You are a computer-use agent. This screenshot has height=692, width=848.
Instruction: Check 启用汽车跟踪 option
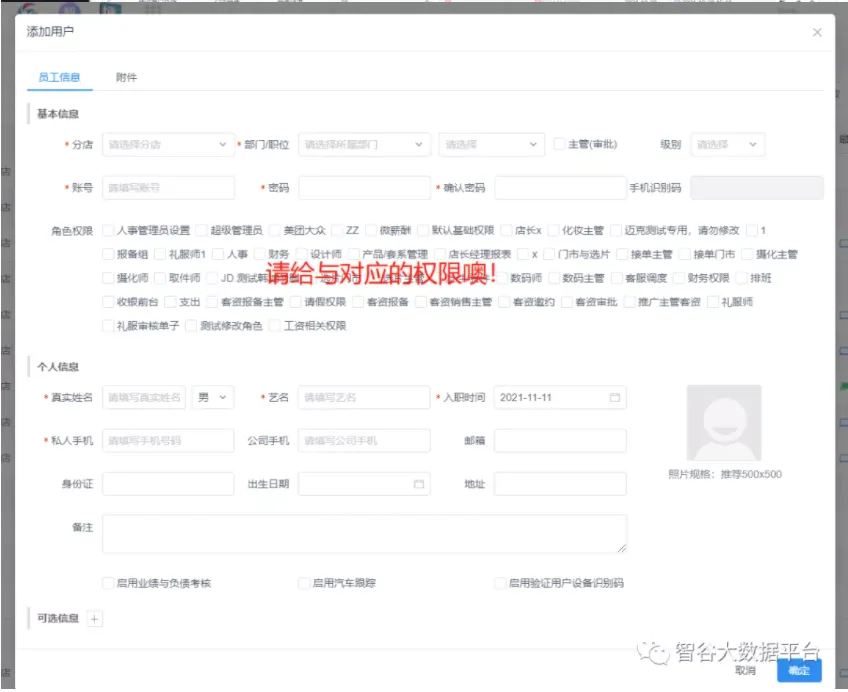[x=305, y=583]
